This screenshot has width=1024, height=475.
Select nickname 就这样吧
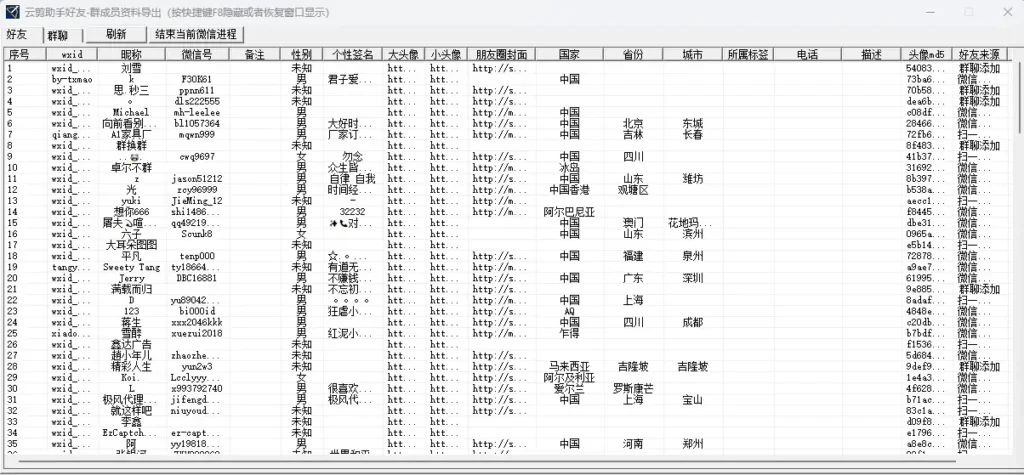click(x=131, y=411)
